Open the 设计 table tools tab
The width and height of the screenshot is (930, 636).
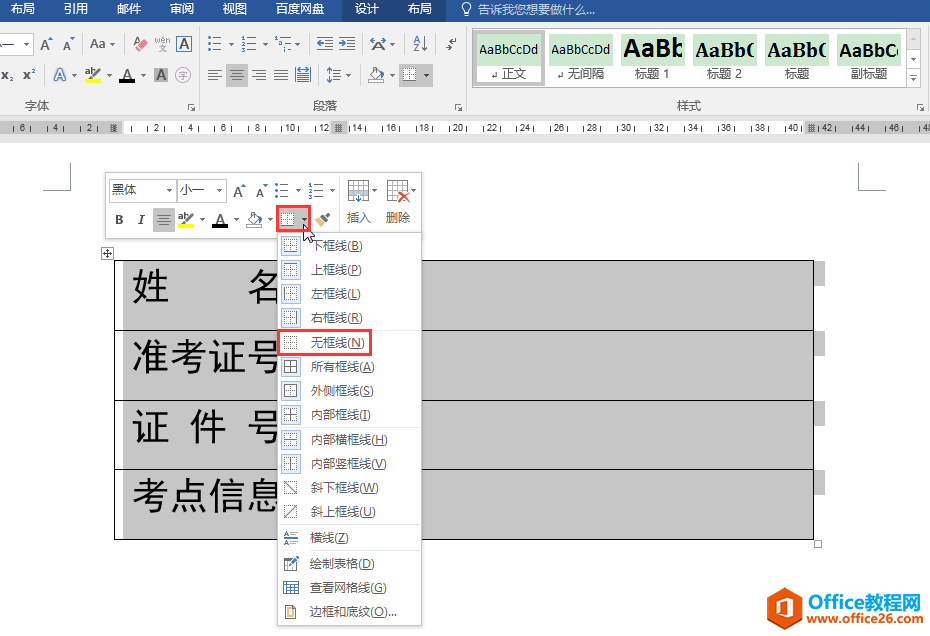tap(367, 9)
